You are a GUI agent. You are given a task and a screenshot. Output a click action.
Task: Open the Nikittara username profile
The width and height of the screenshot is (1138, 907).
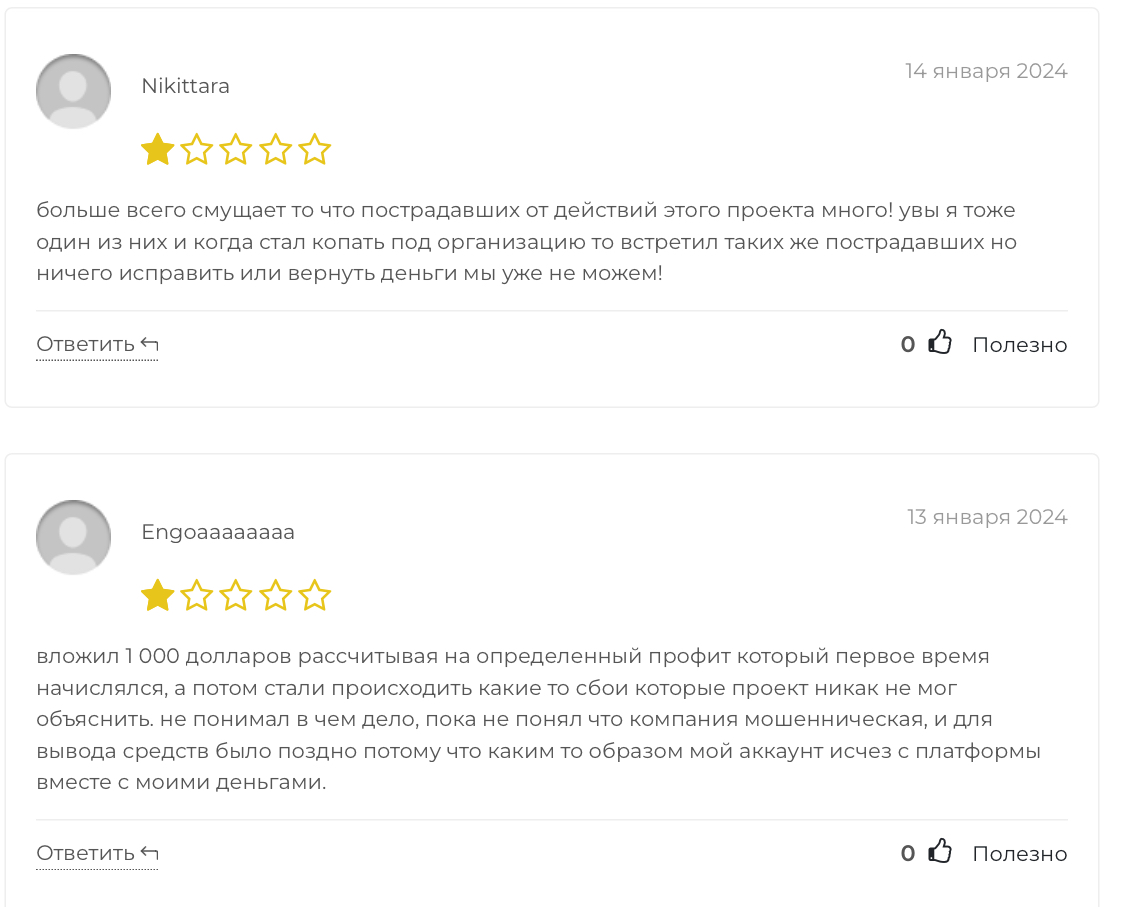pyautogui.click(x=186, y=86)
